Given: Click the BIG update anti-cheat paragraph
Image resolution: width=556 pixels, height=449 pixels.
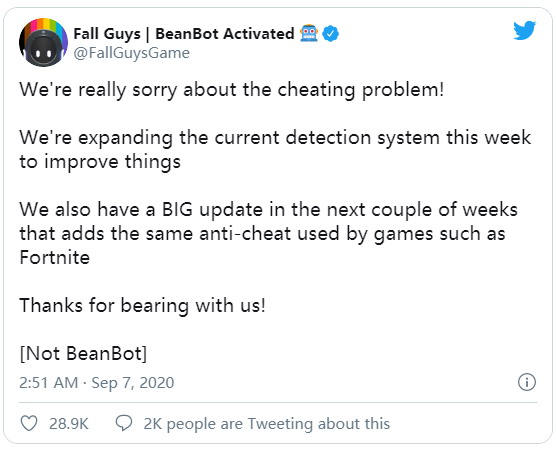Looking at the screenshot, I should click(268, 233).
